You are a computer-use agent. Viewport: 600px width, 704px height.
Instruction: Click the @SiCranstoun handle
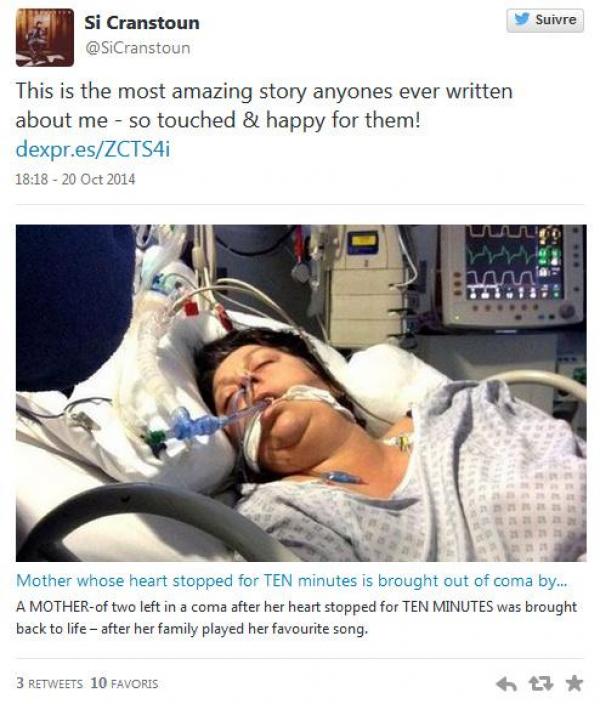pos(137,48)
